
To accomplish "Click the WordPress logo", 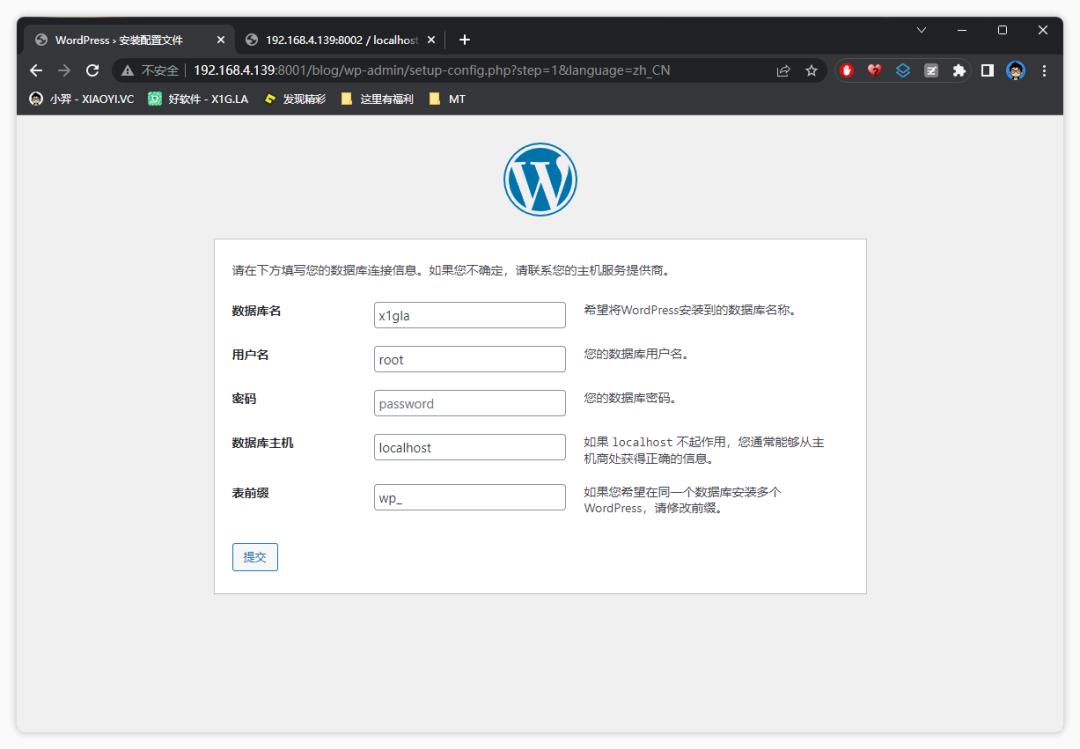I will coord(539,178).
